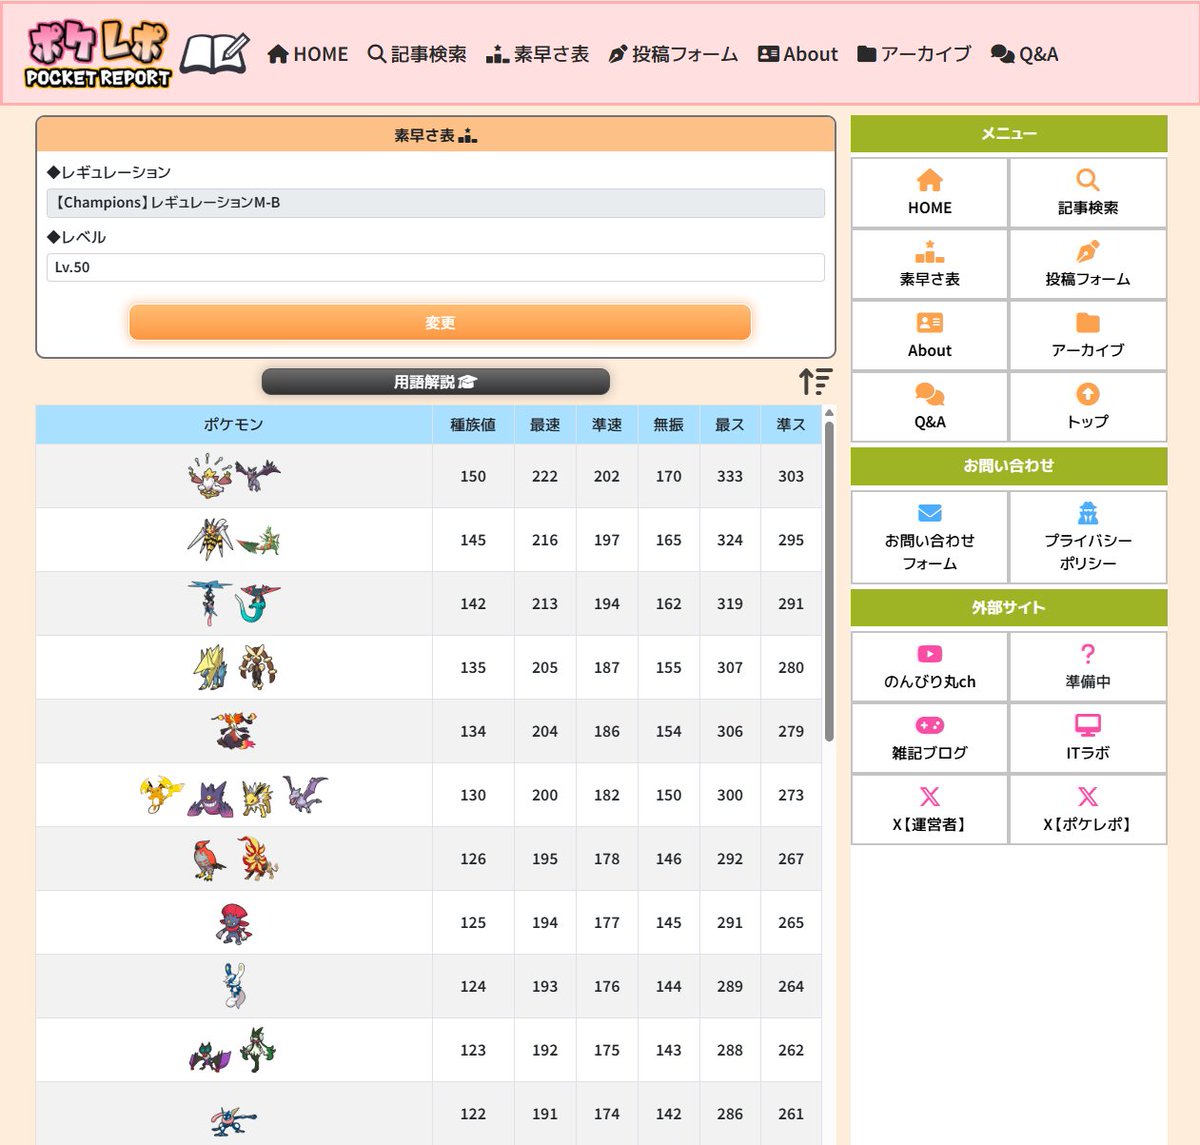Click the About ID card icon in sidebar
1200x1145 pixels.
[x=930, y=322]
